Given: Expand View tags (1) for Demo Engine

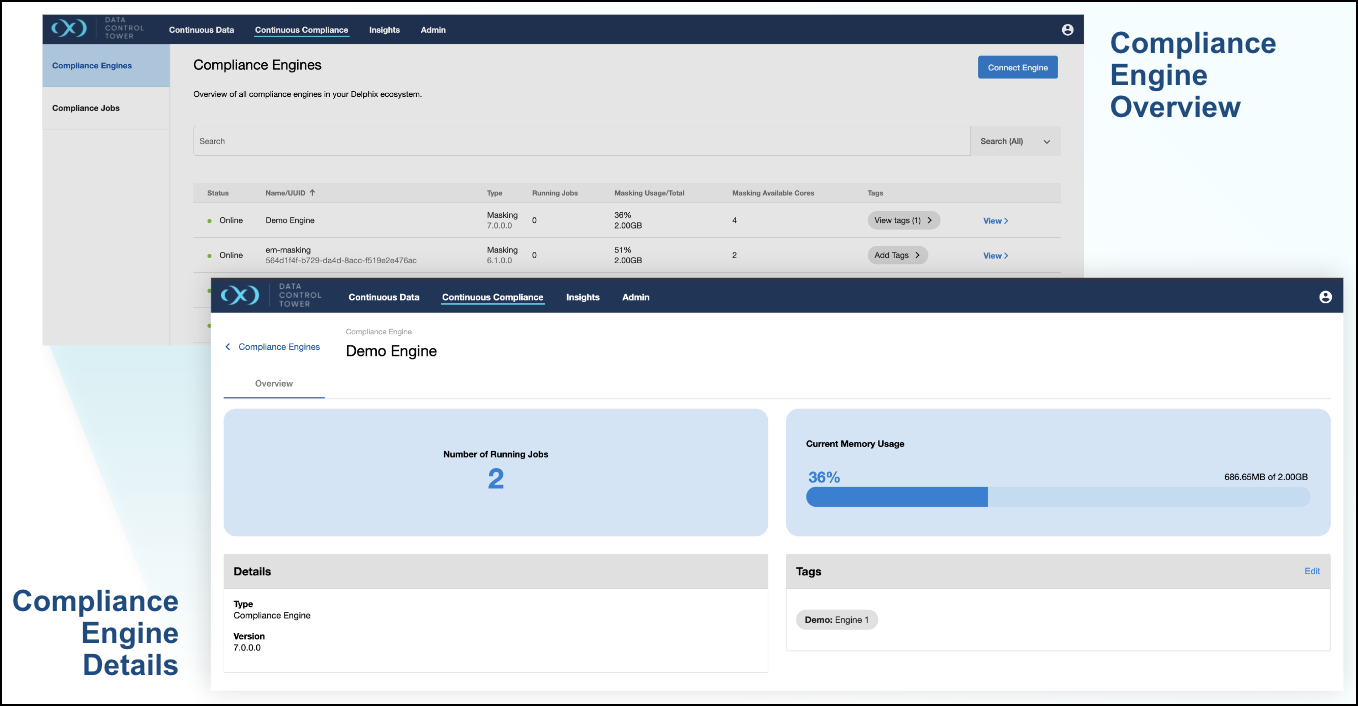Looking at the screenshot, I should tap(903, 221).
